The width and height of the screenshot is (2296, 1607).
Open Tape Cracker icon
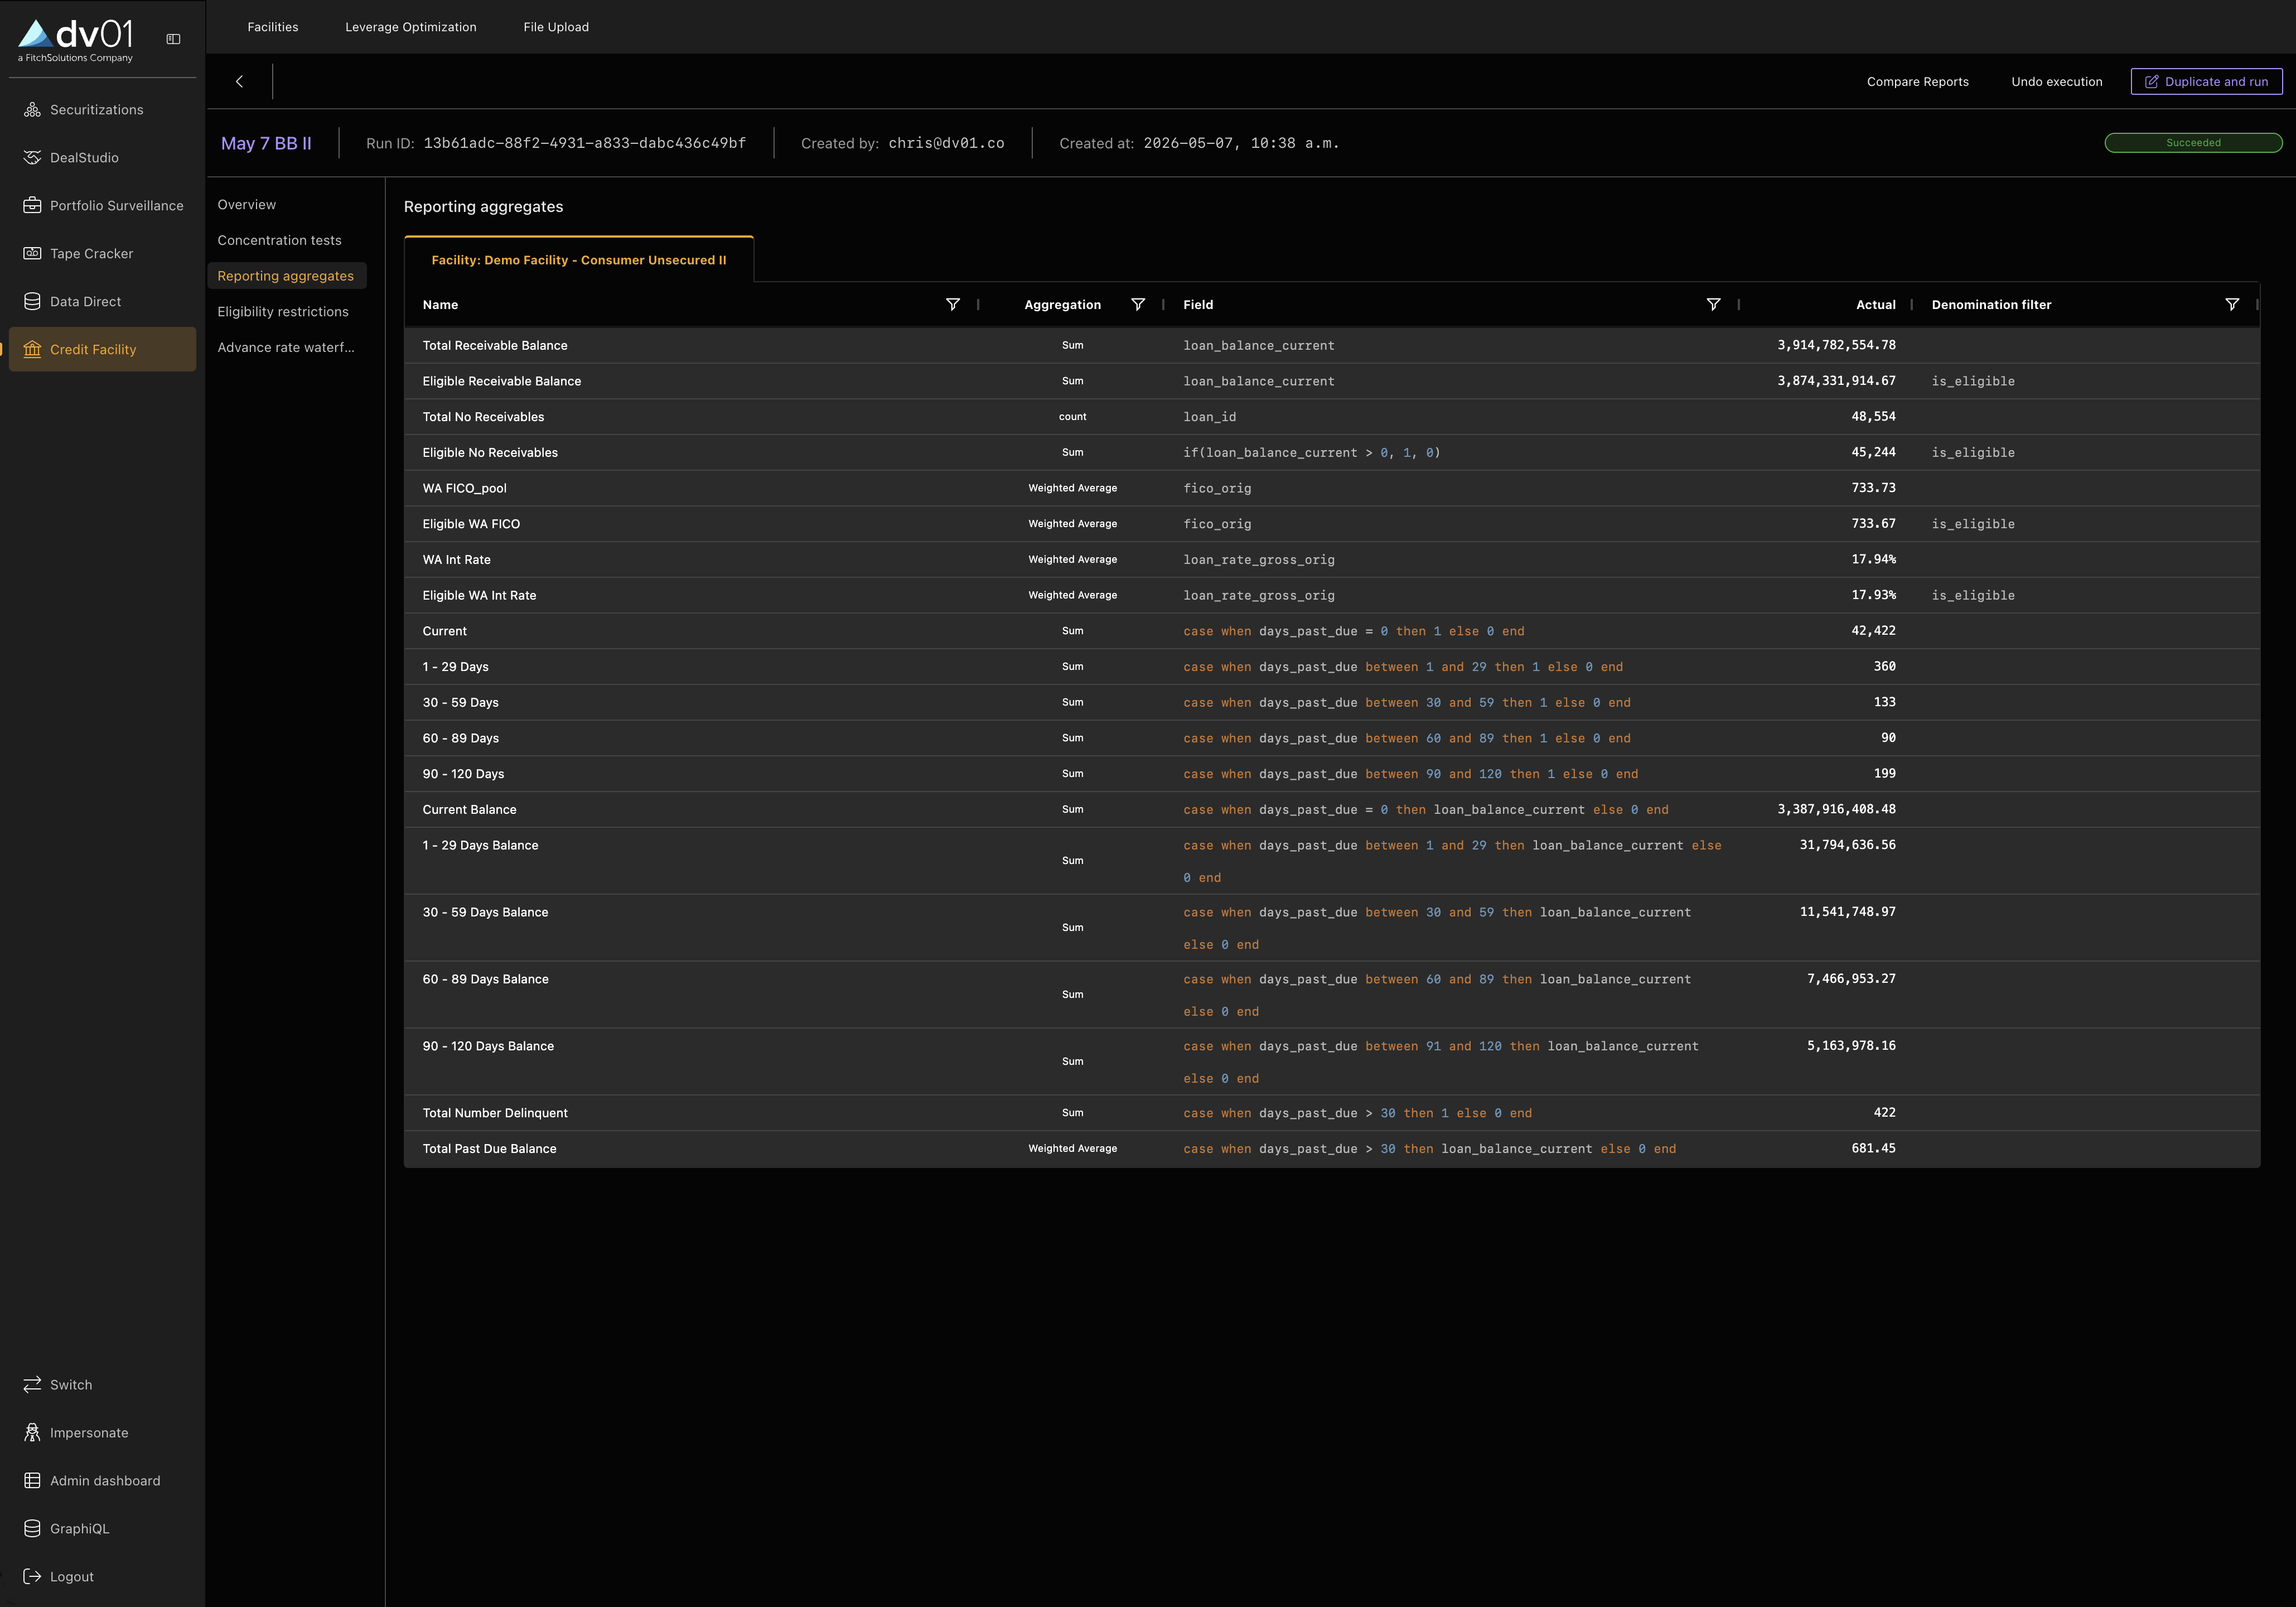pos(32,254)
